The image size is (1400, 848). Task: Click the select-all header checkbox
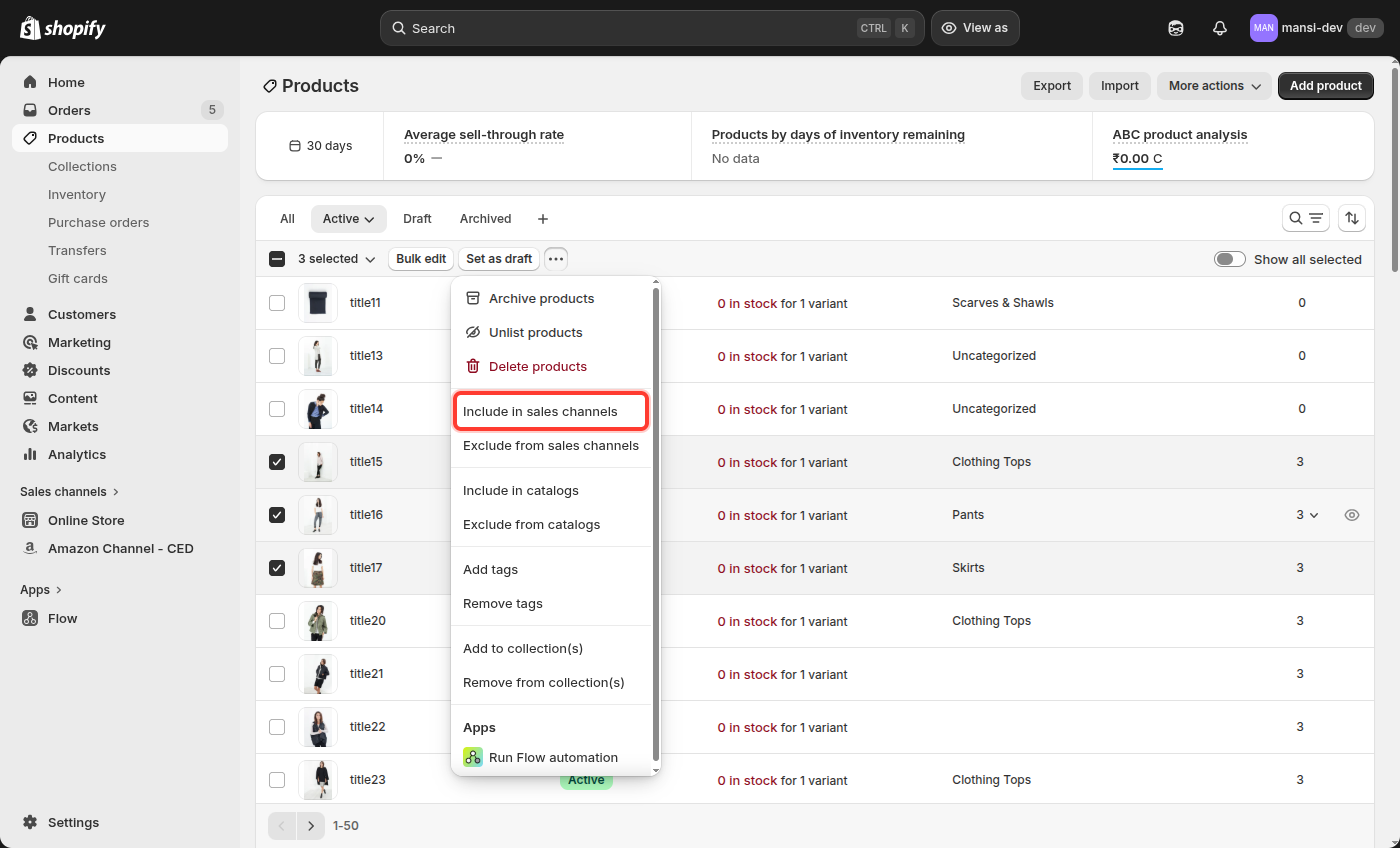[x=277, y=259]
